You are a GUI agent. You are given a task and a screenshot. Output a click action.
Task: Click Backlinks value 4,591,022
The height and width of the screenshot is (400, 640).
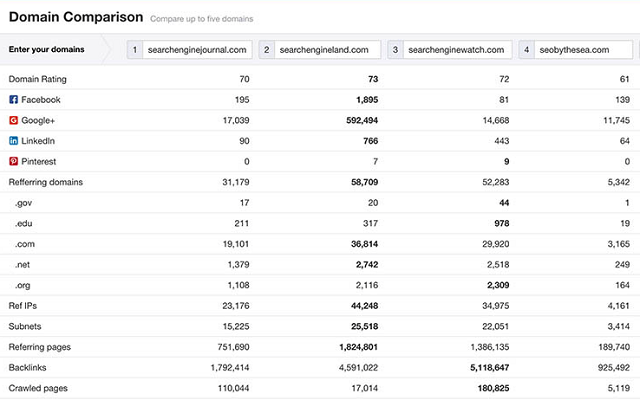[358, 367]
